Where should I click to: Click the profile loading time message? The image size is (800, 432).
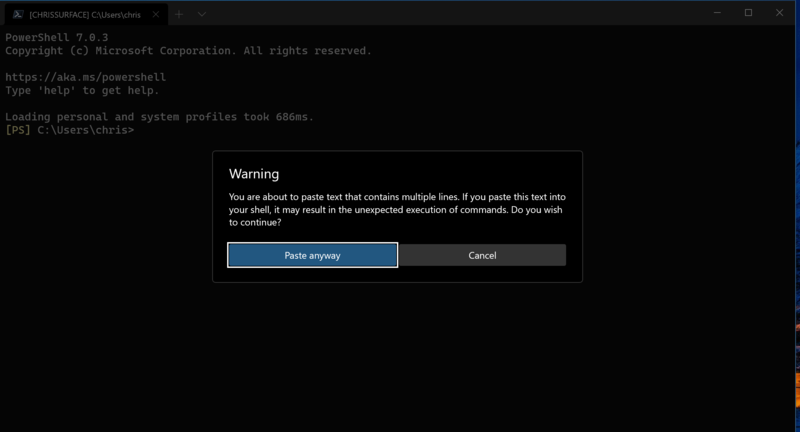point(159,117)
